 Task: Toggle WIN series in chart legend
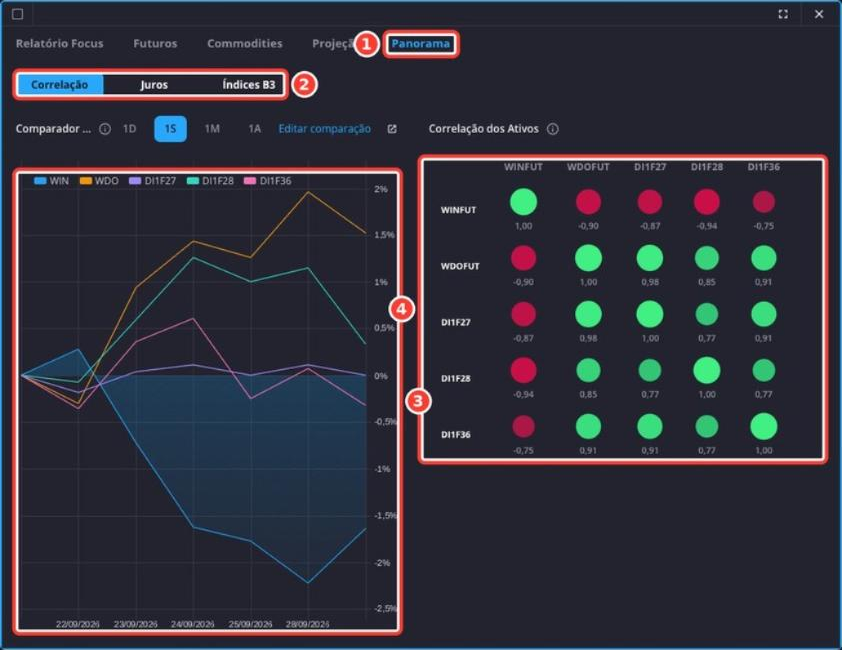[x=52, y=181]
